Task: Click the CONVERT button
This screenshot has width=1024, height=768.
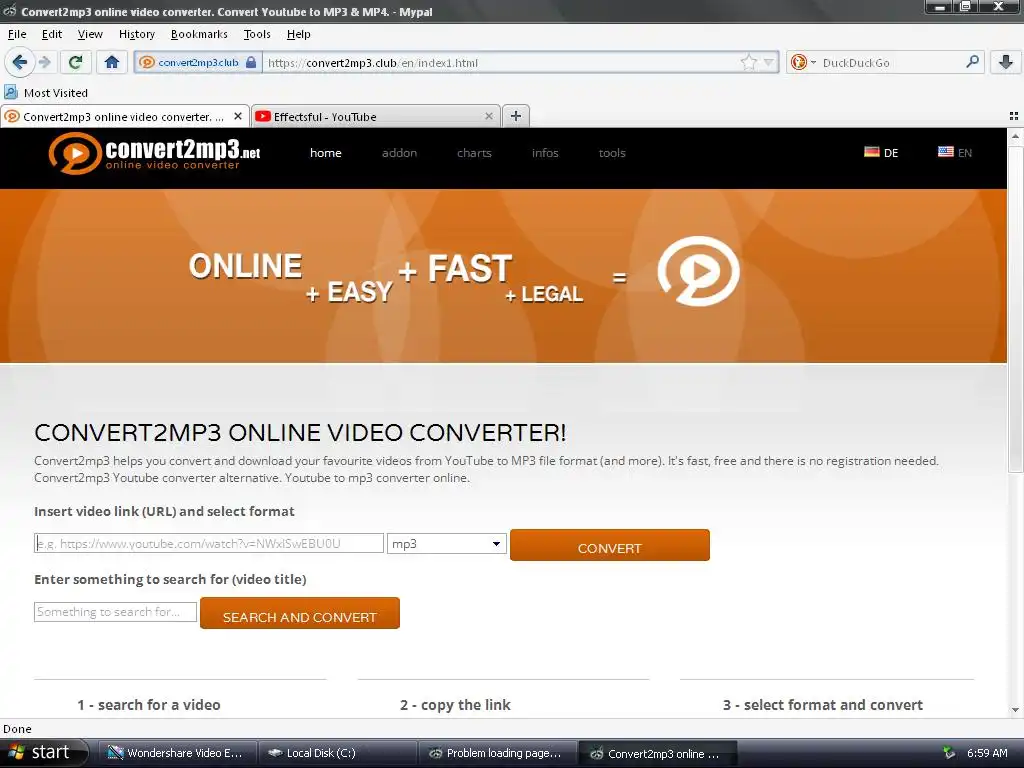Action: click(x=609, y=545)
